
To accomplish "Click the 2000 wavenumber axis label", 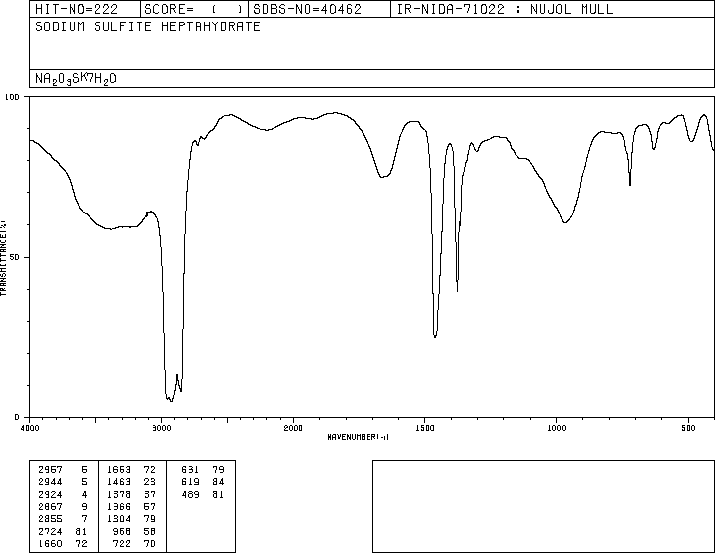I will [293, 428].
